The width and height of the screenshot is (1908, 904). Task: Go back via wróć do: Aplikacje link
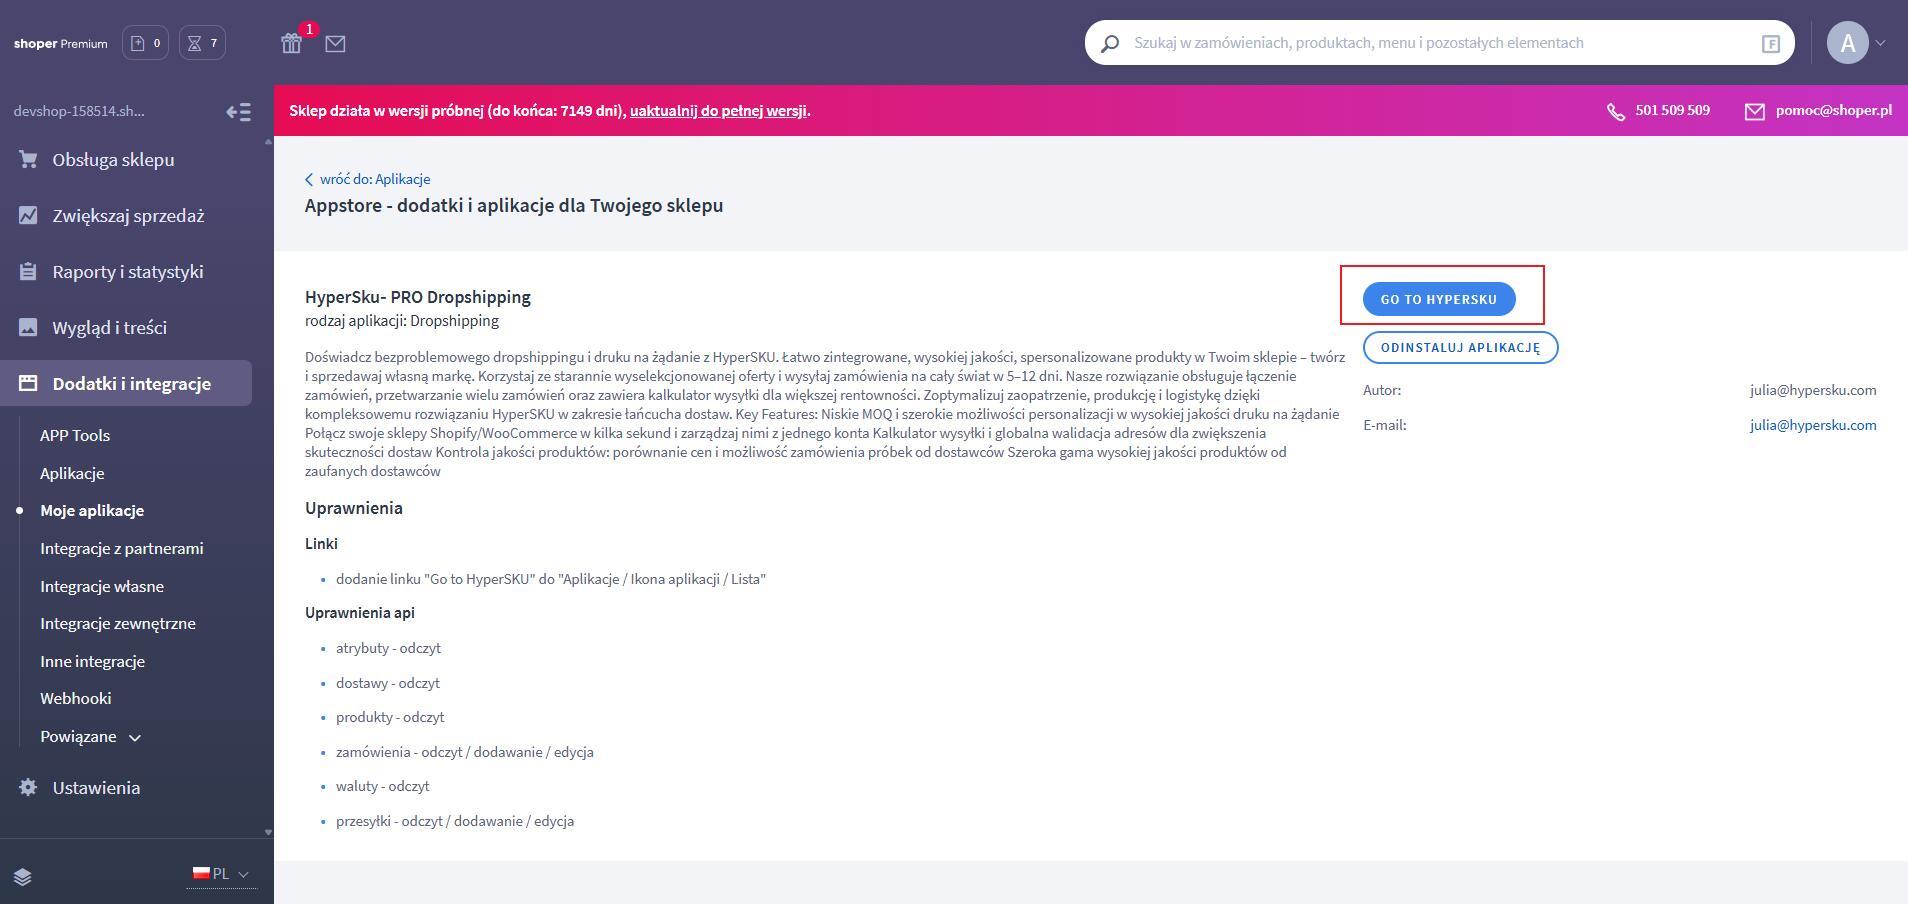pyautogui.click(x=368, y=179)
